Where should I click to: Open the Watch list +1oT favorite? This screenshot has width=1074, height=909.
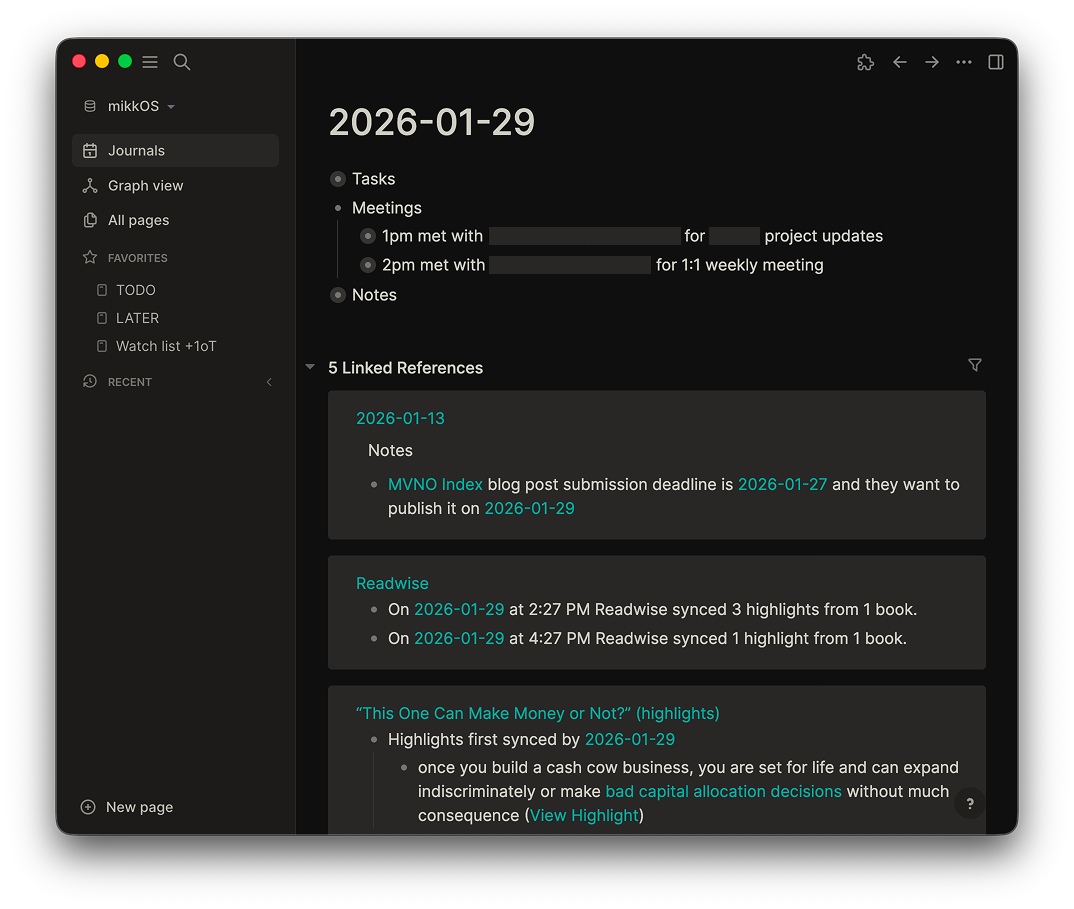167,345
